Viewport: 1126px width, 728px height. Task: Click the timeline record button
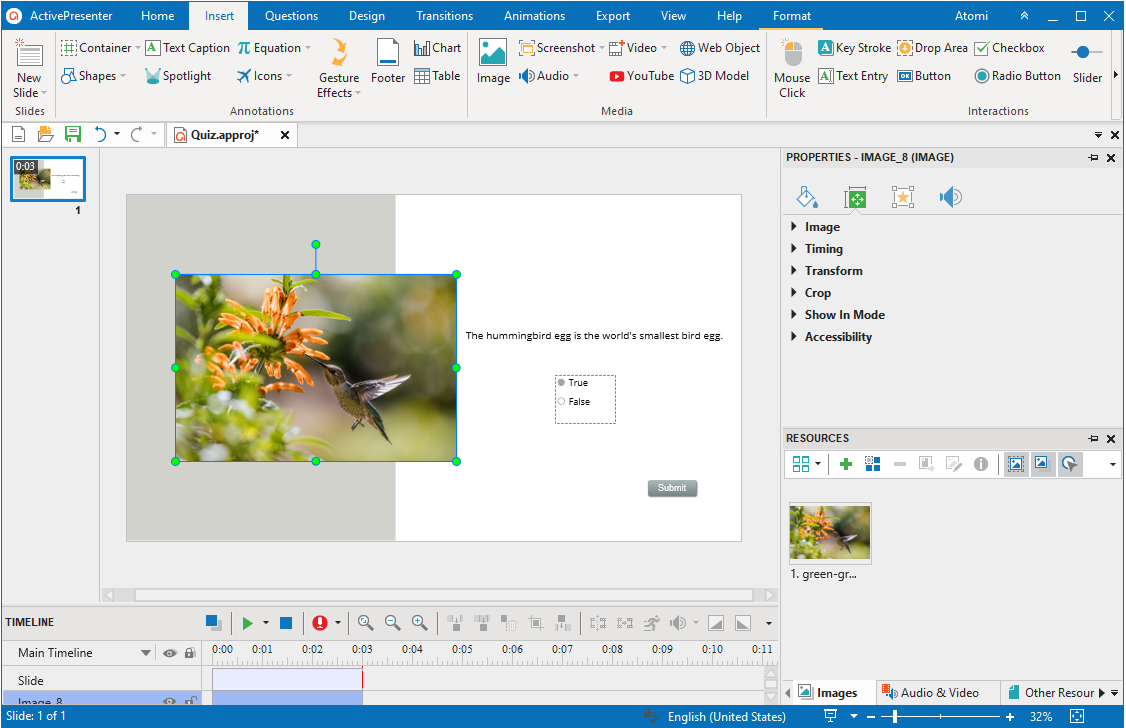(x=320, y=623)
